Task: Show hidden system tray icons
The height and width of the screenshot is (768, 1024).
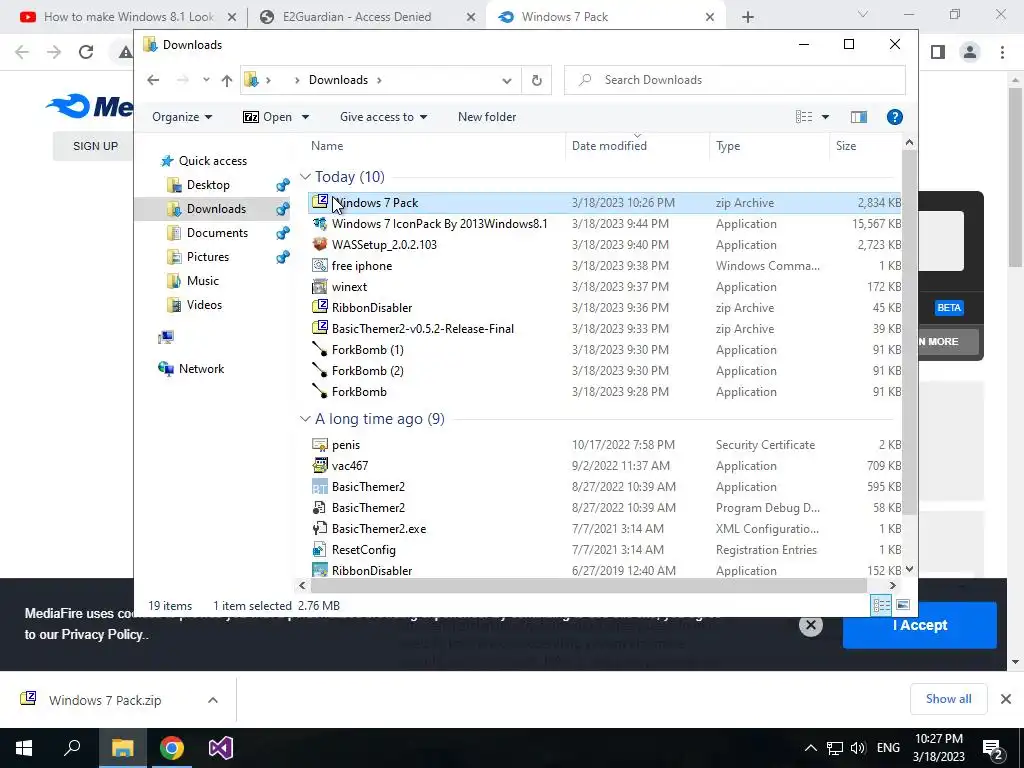Action: [810, 748]
